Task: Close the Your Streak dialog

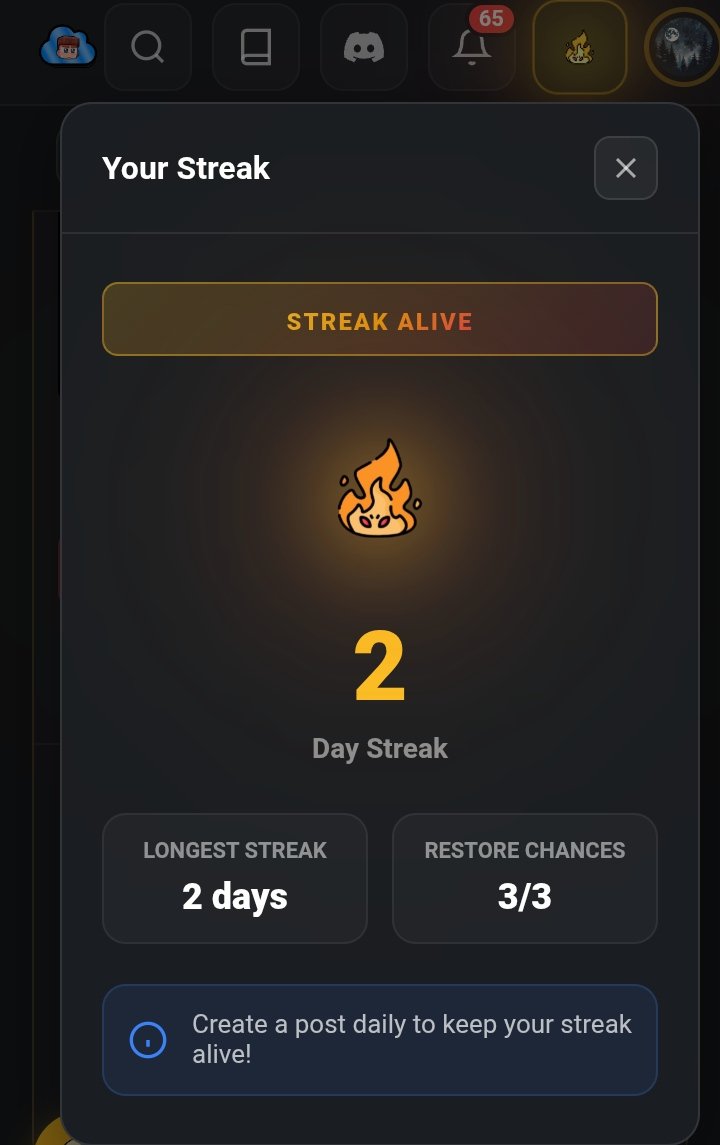Action: [626, 168]
